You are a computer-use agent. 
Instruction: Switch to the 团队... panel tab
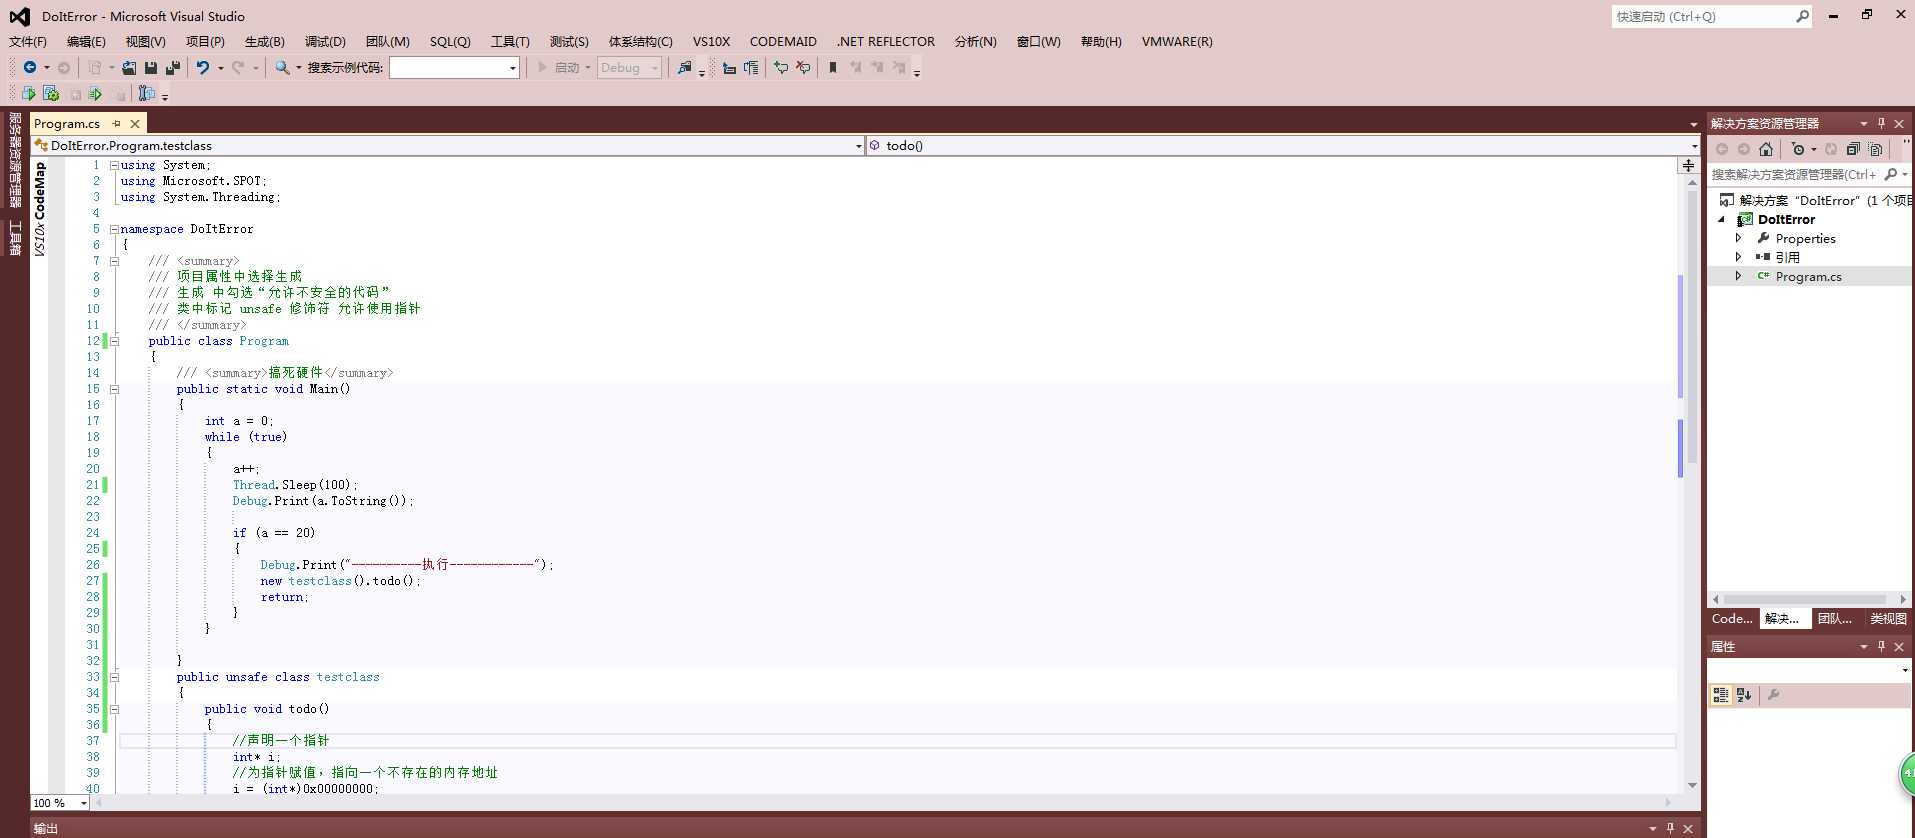pos(1835,619)
